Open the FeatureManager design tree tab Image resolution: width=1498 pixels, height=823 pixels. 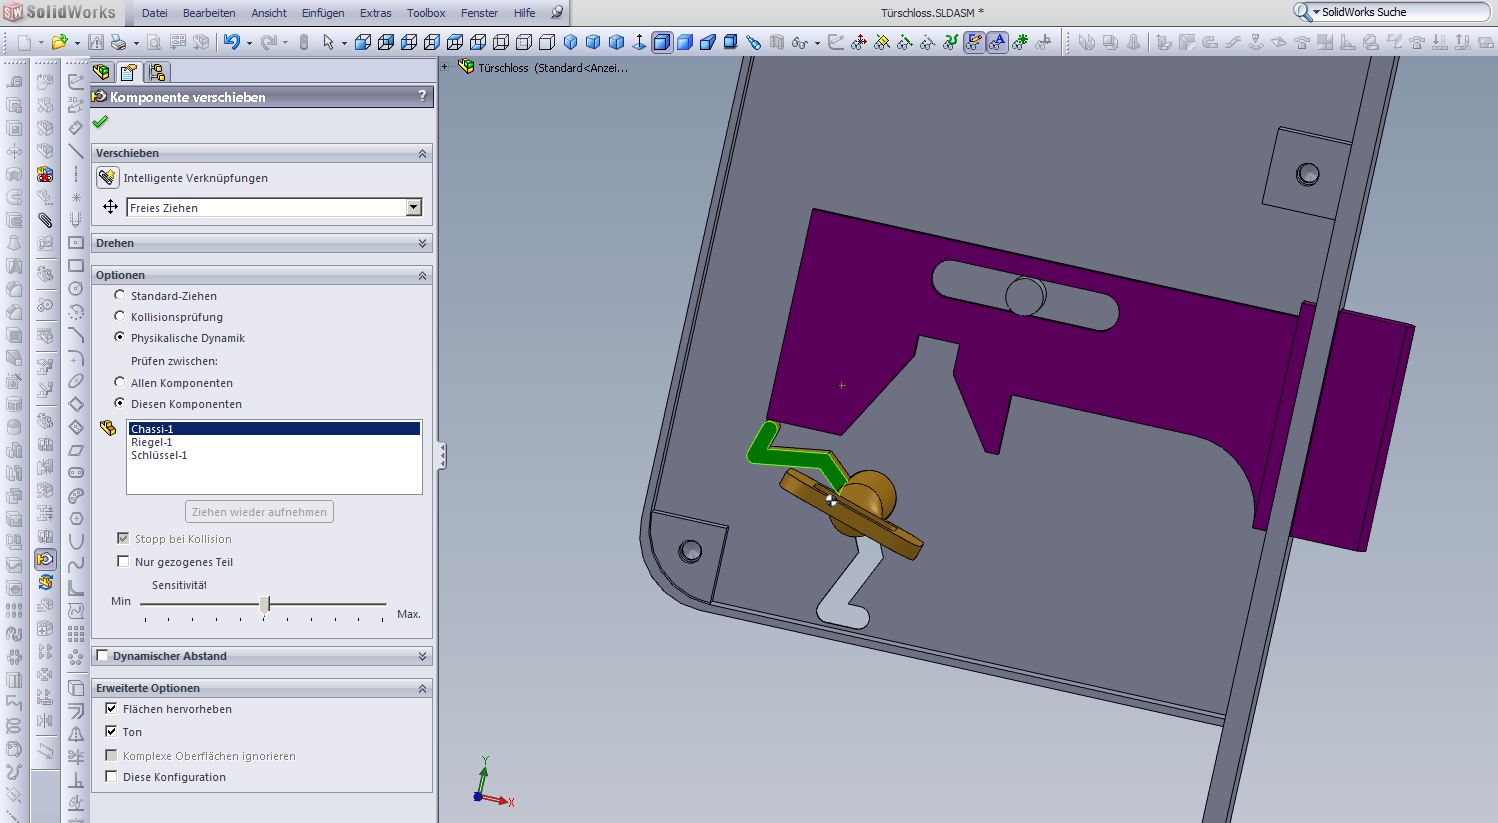101,72
